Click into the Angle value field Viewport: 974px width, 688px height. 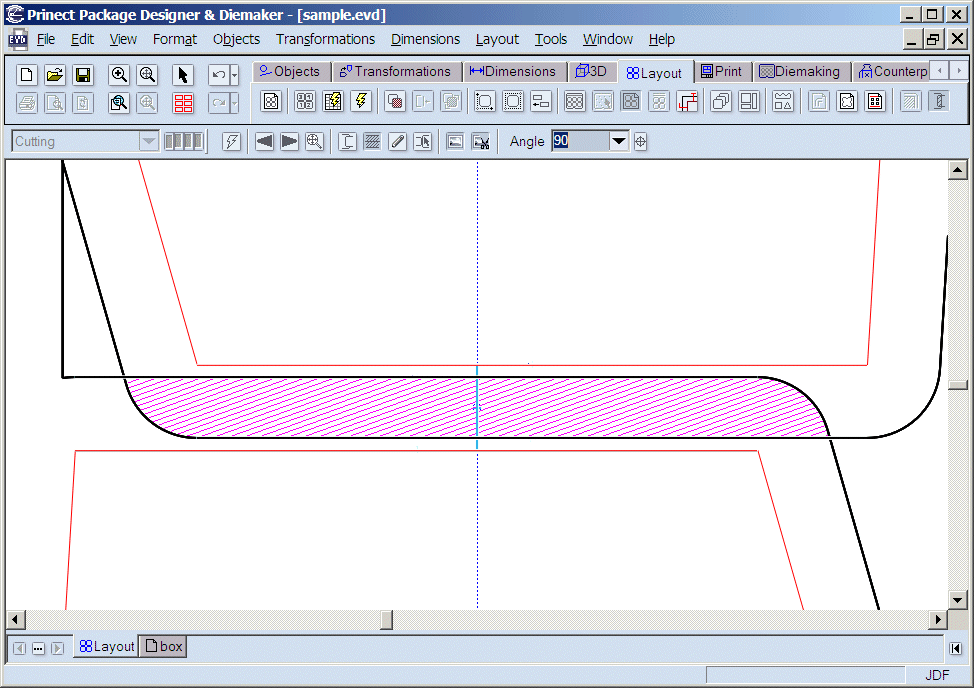pos(580,142)
